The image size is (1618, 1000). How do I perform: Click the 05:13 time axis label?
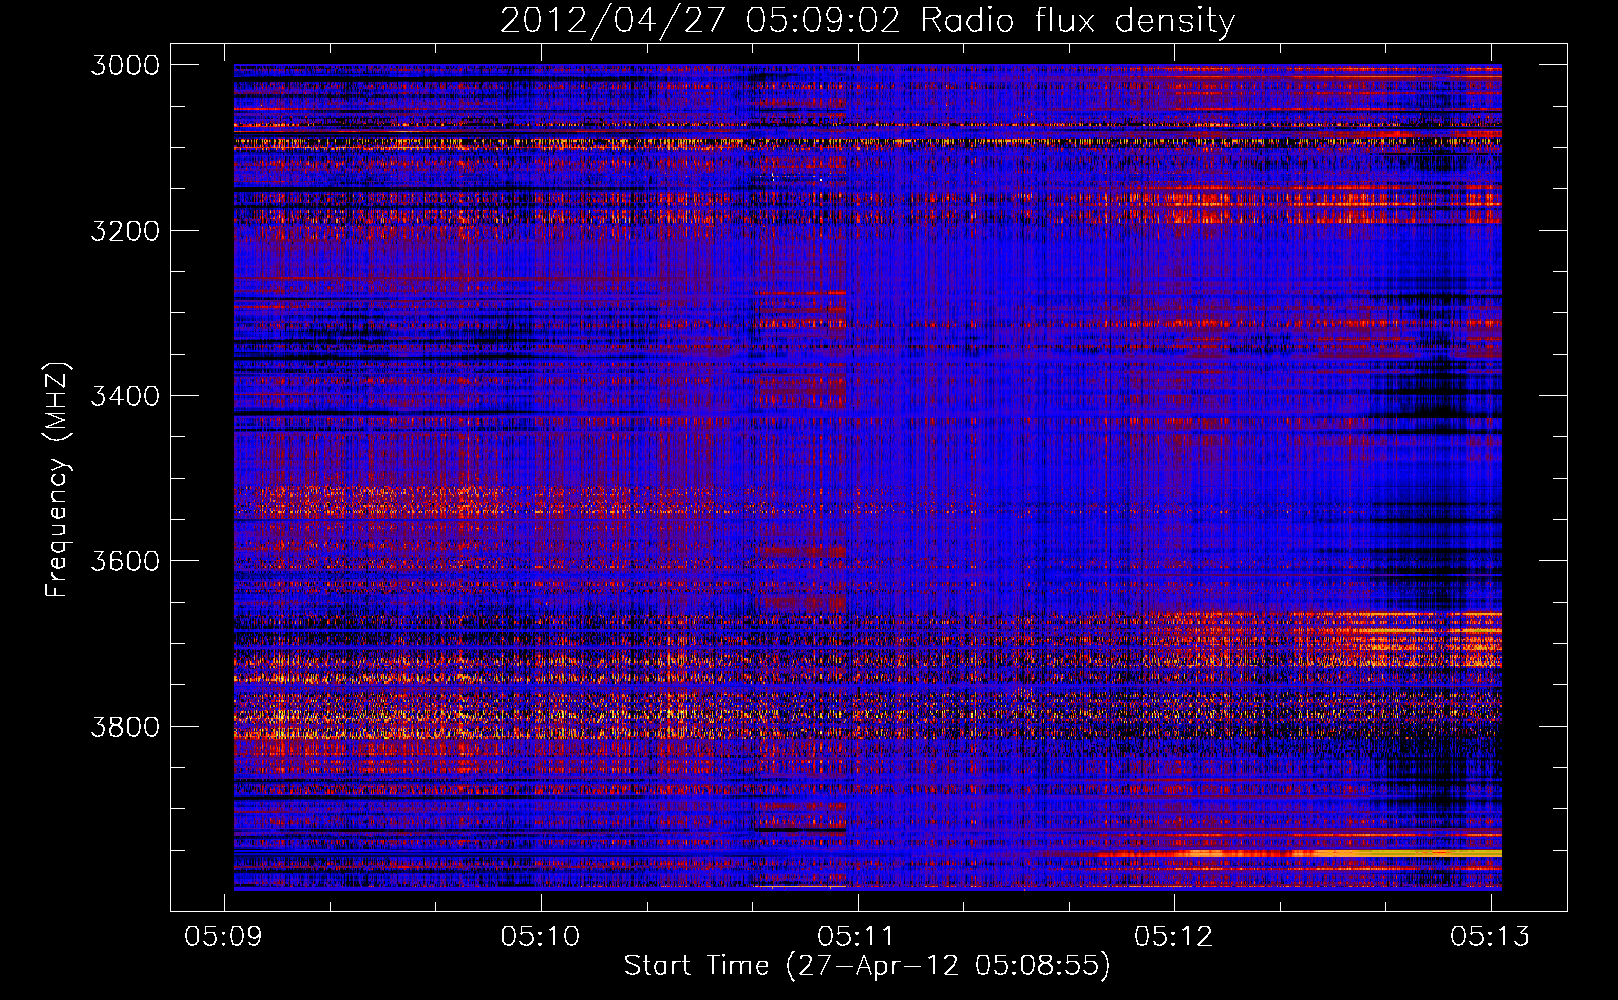[1490, 936]
